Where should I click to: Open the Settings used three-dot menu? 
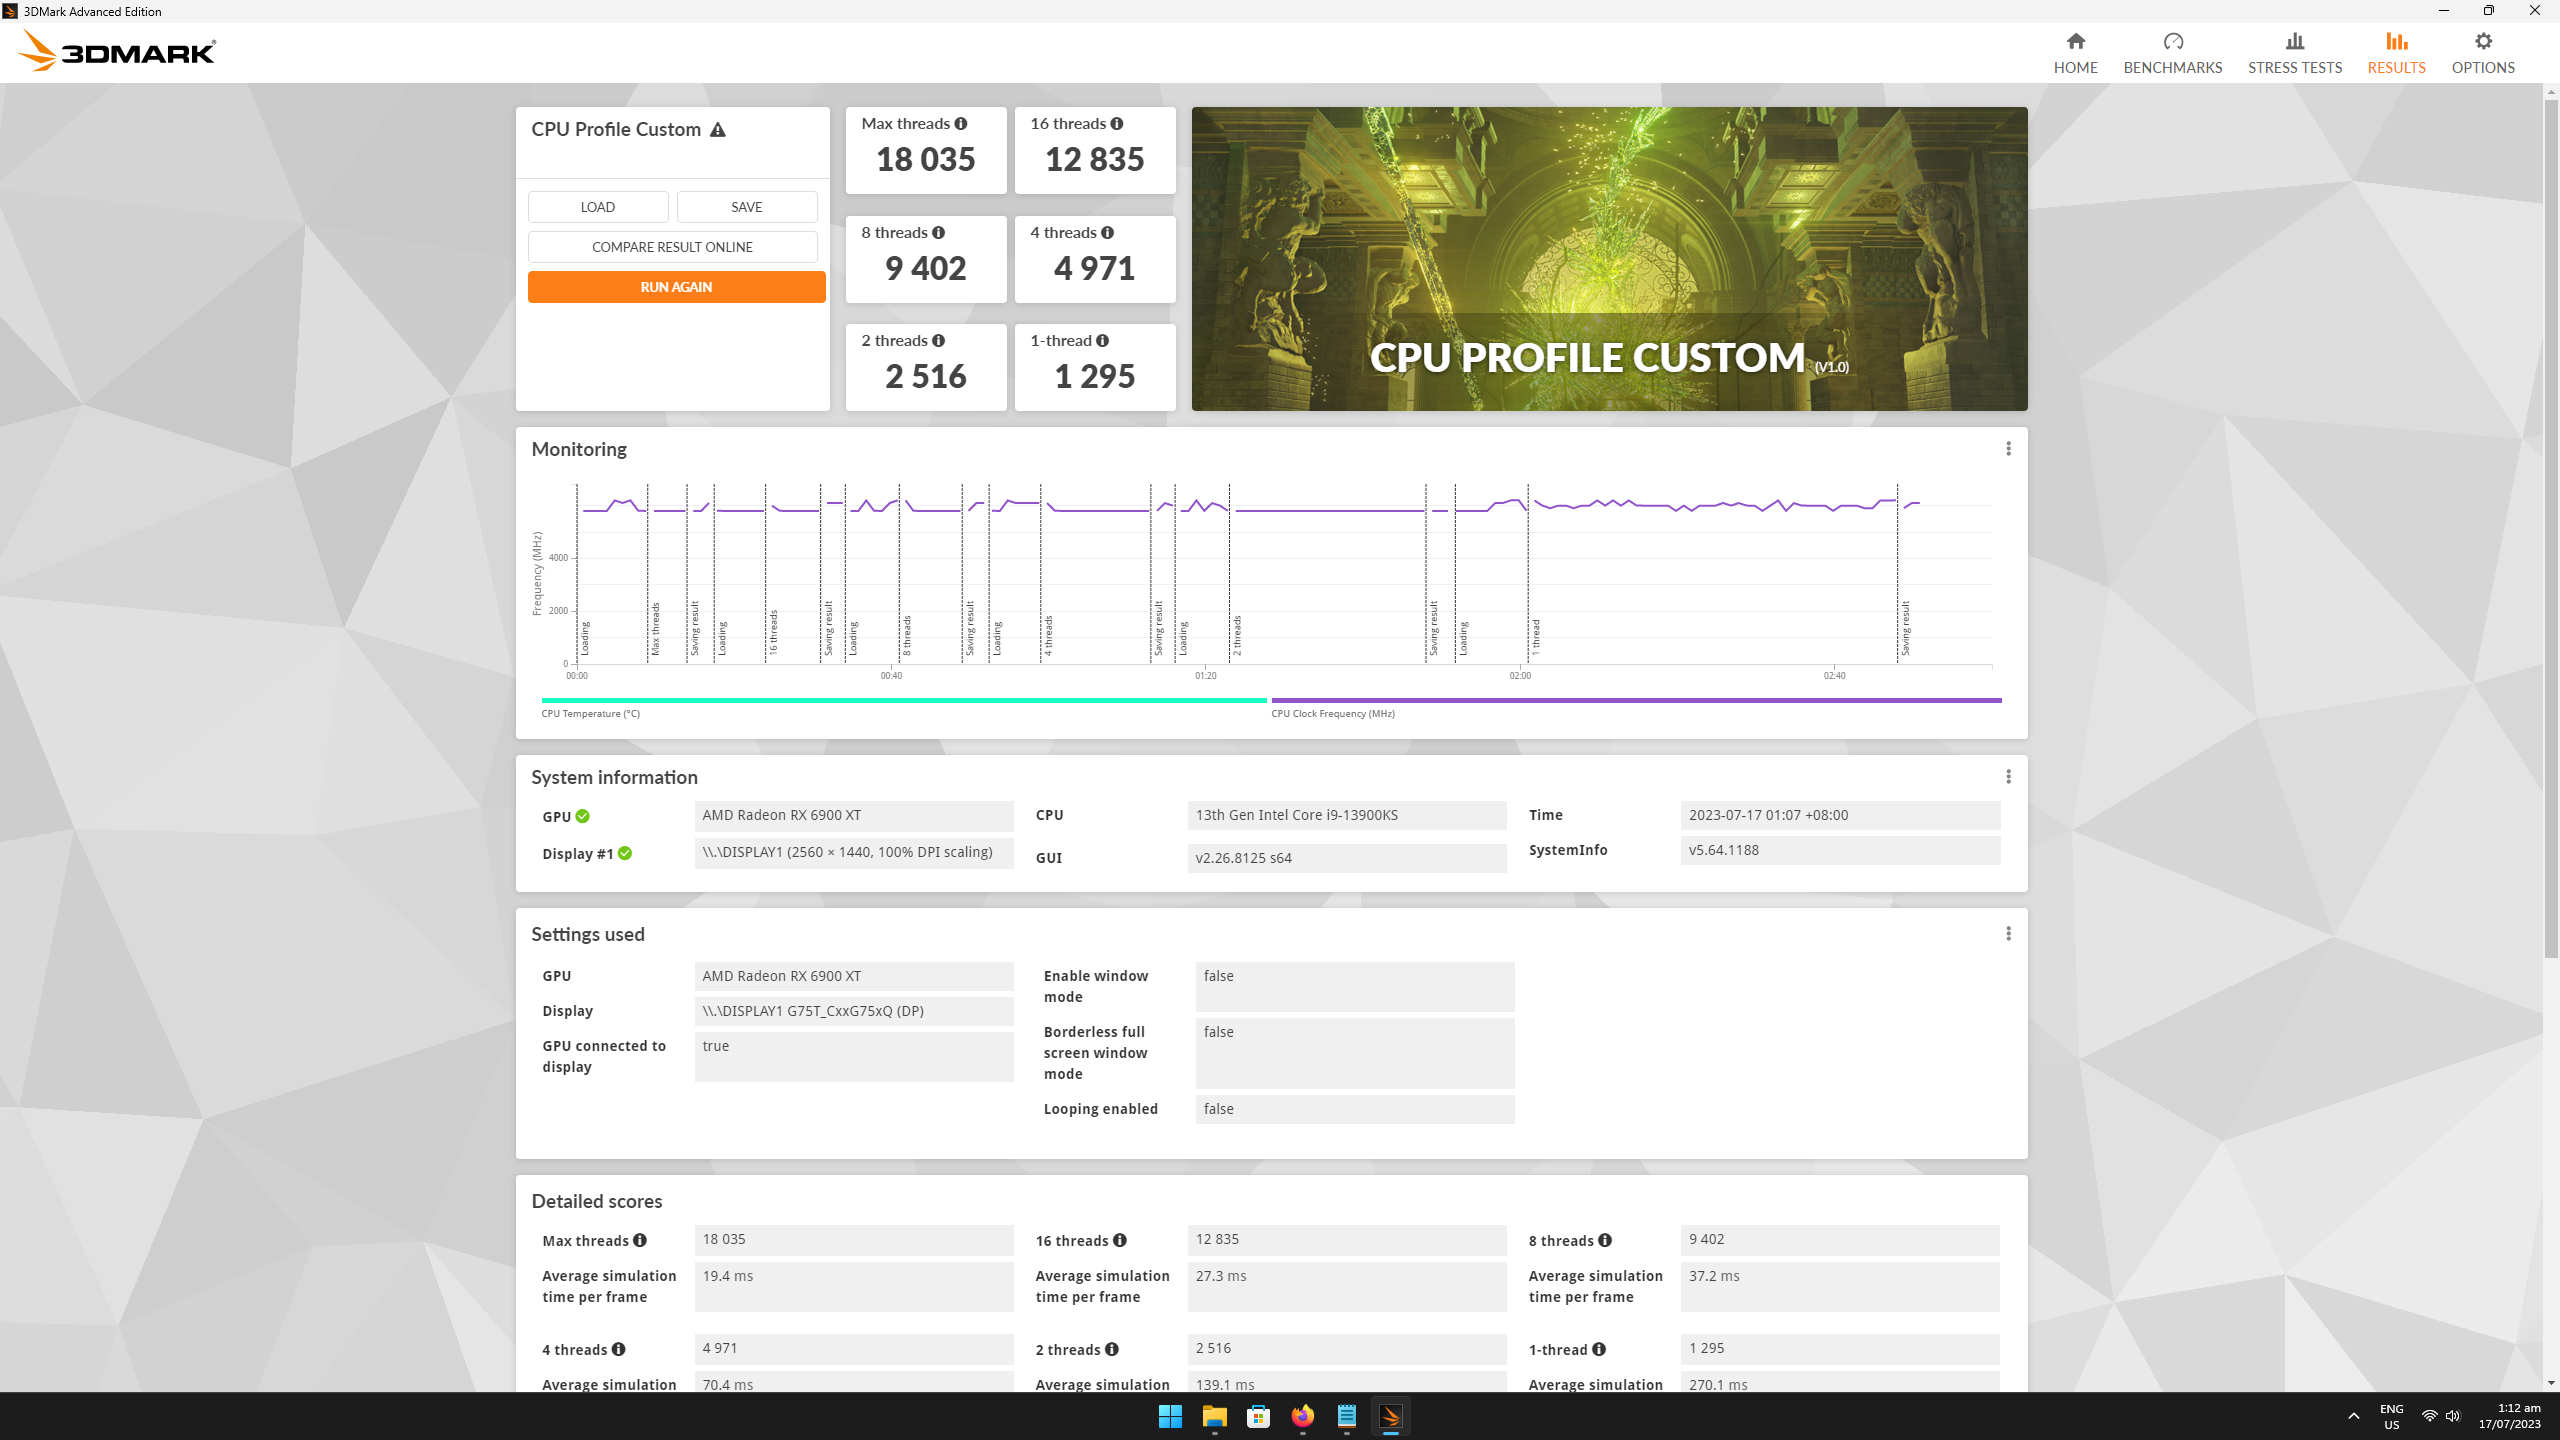tap(2008, 934)
